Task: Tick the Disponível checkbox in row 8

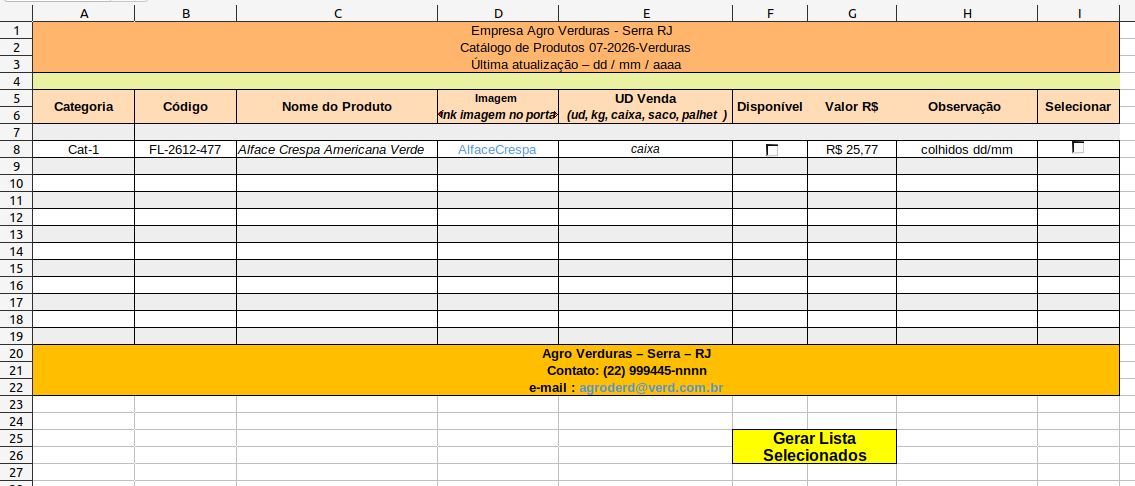Action: [771, 150]
